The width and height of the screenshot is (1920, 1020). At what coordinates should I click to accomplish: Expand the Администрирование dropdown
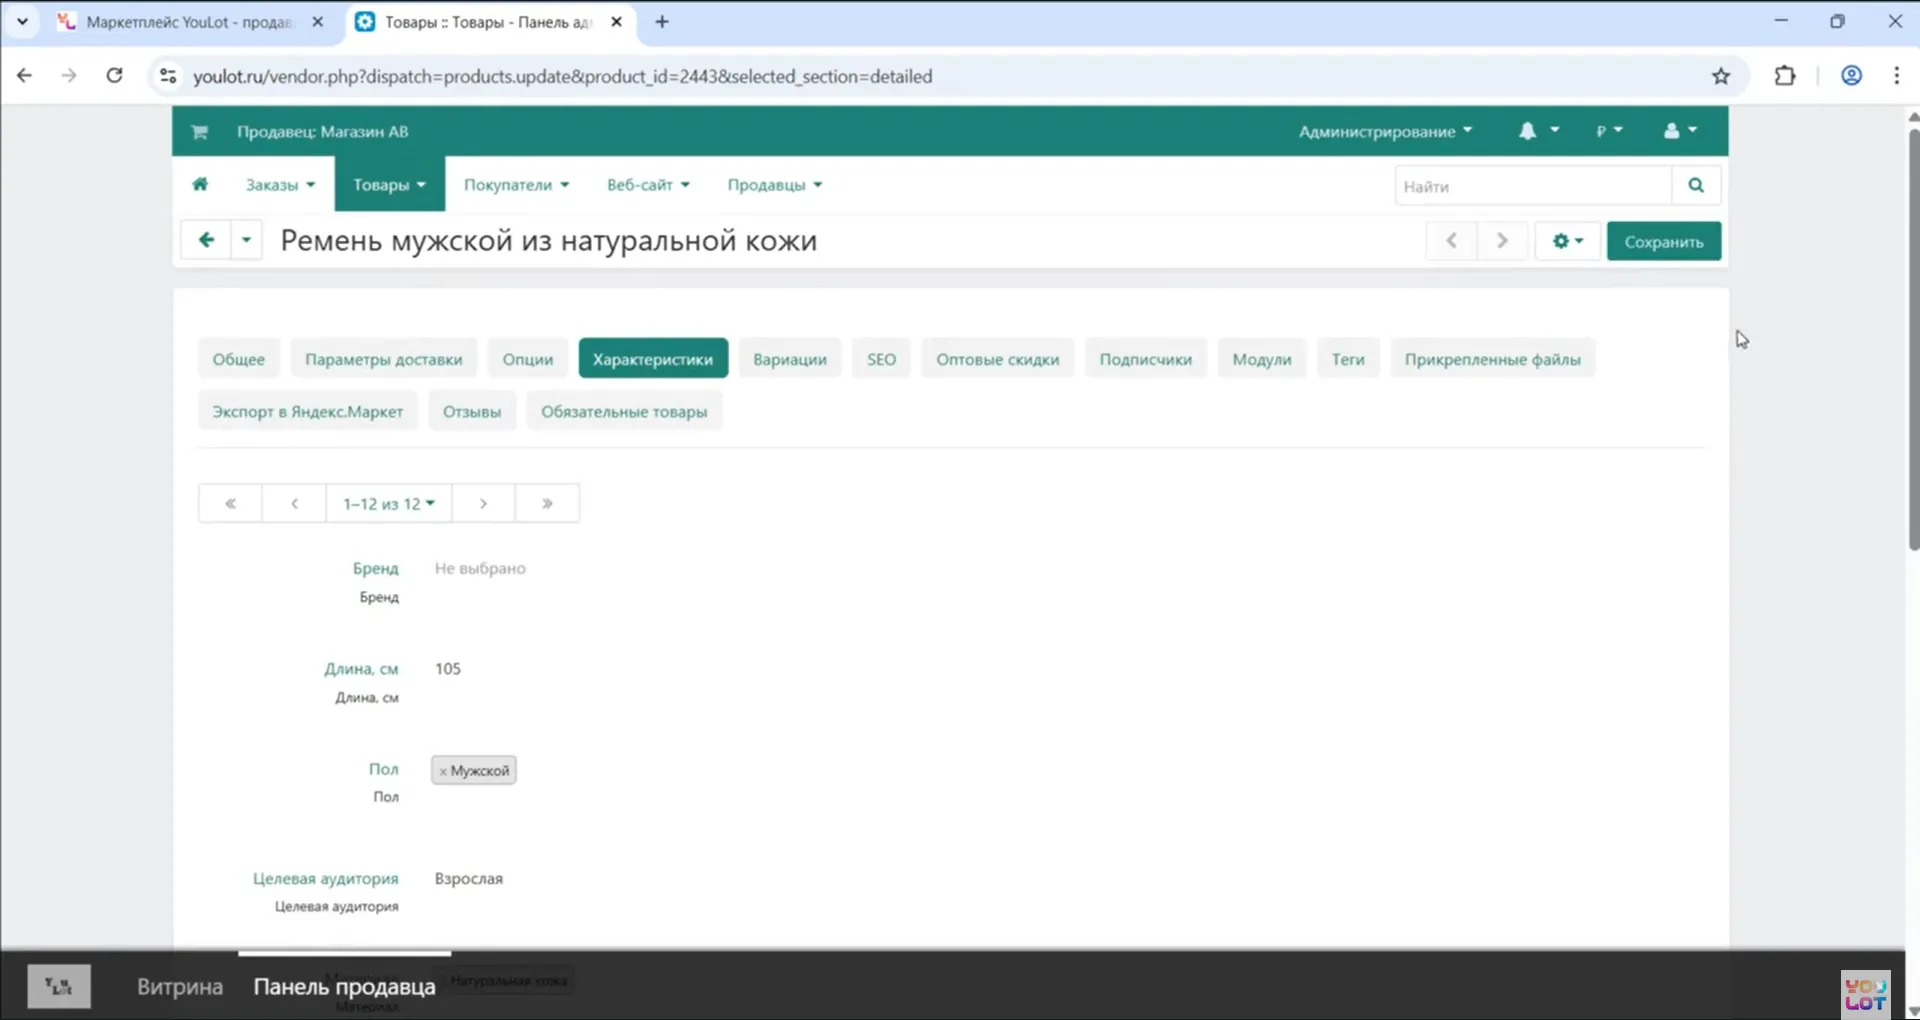click(1384, 131)
